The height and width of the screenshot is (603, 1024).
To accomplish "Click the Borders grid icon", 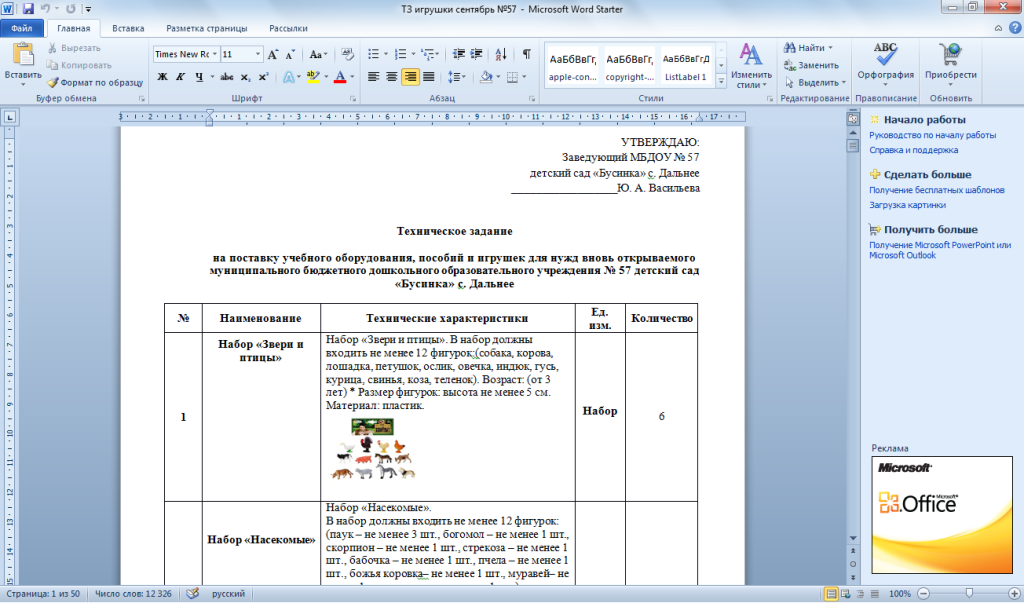I will click(513, 77).
